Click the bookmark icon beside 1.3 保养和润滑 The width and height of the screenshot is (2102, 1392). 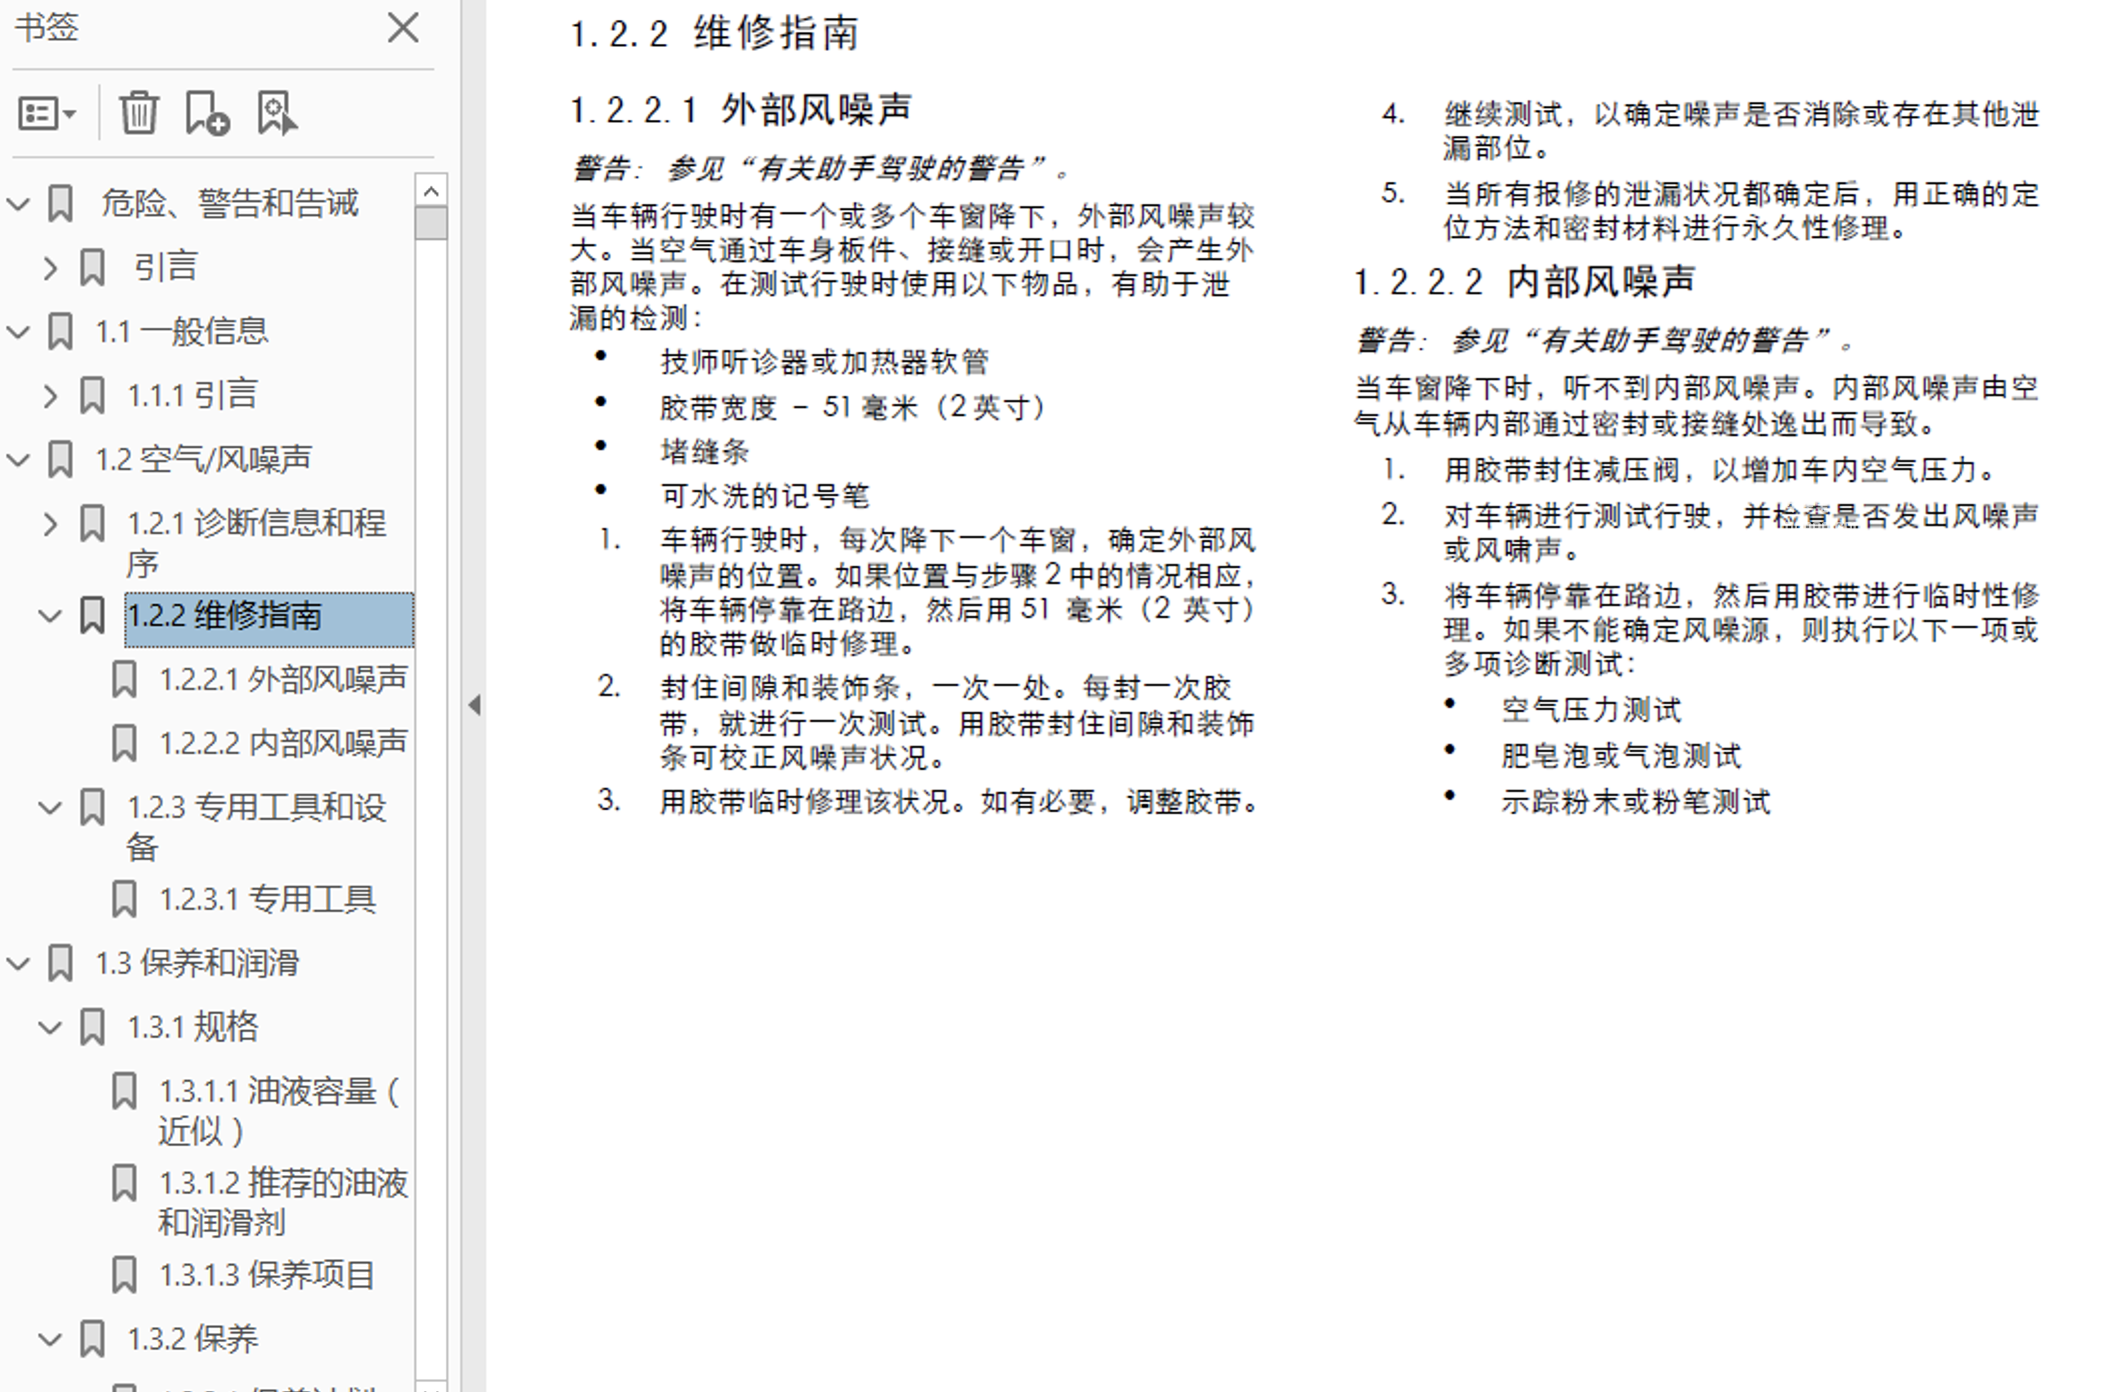point(60,964)
